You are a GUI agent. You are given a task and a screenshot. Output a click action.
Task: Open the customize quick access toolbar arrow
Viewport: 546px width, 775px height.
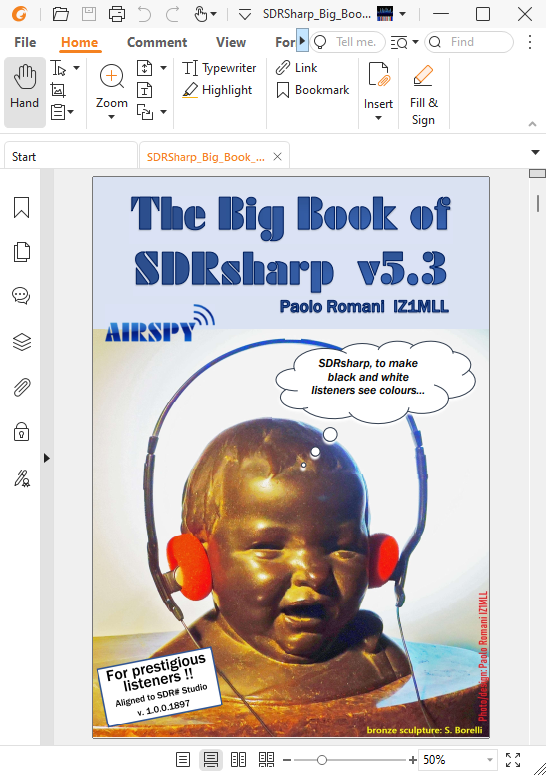245,14
